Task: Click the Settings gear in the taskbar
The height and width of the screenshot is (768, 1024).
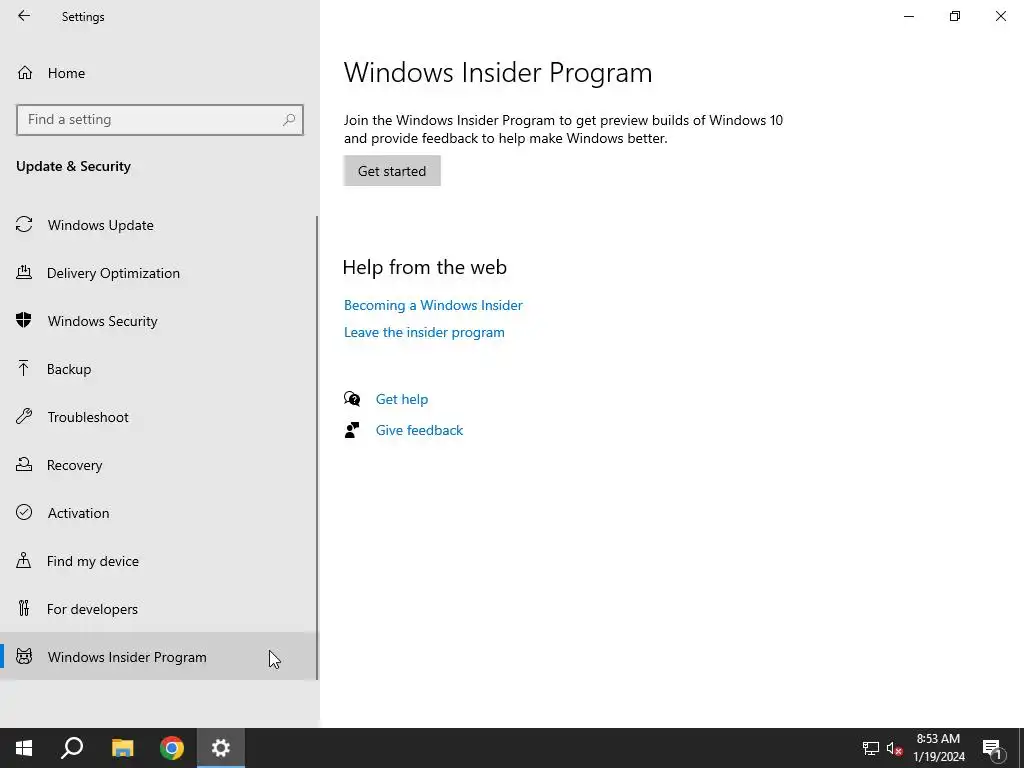Action: pyautogui.click(x=221, y=748)
